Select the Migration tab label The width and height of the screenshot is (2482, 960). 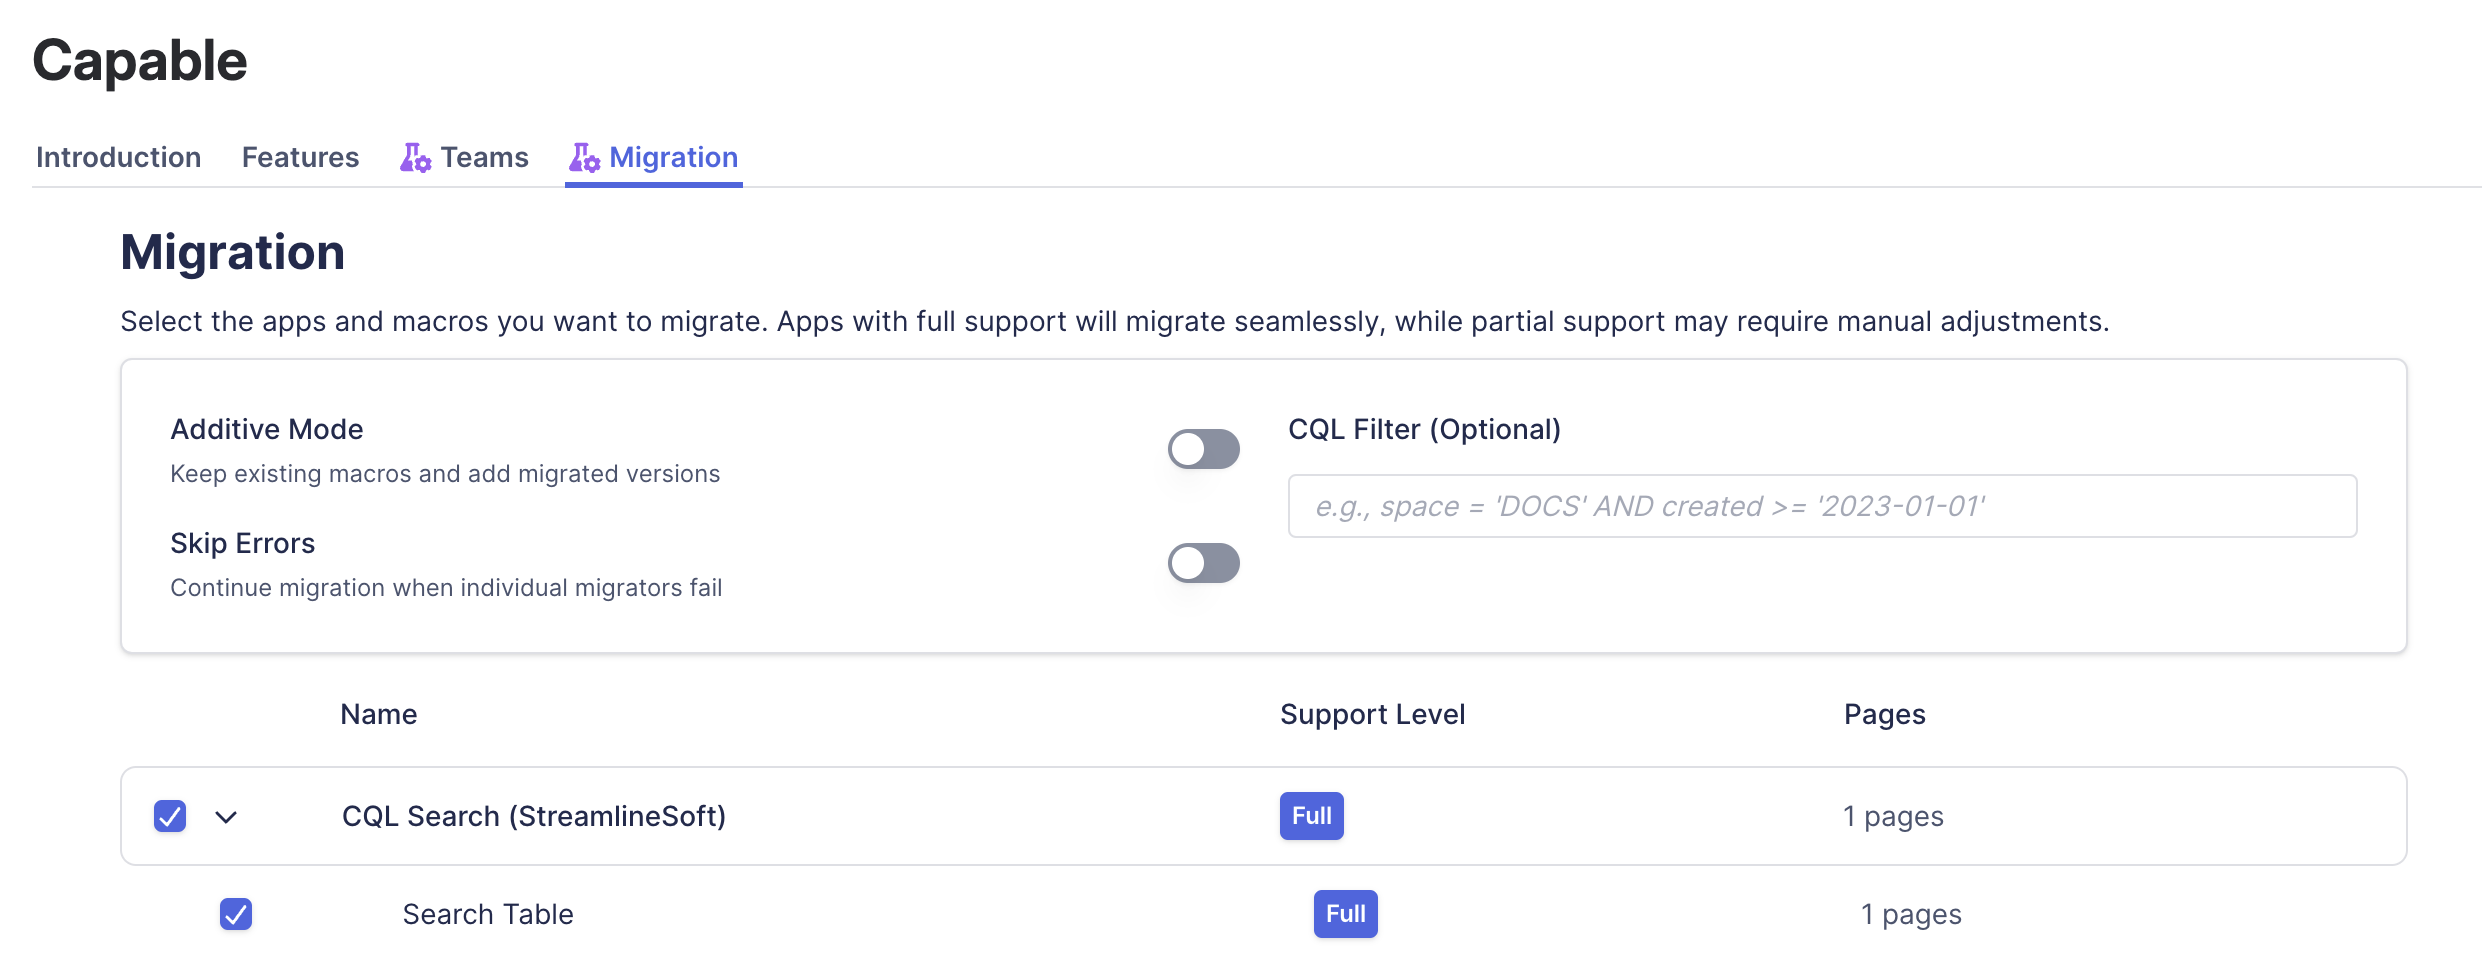(673, 158)
